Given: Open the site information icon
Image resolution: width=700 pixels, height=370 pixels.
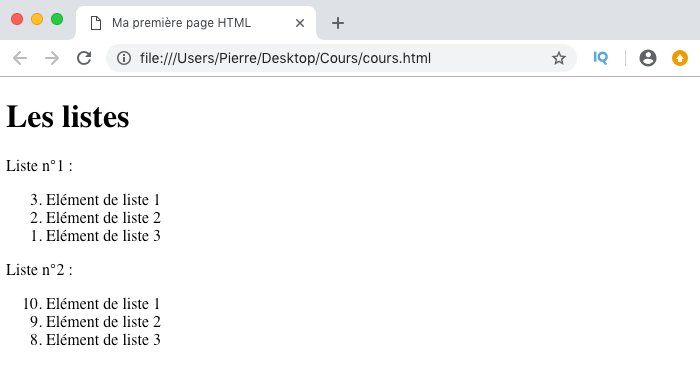Looking at the screenshot, I should (124, 58).
